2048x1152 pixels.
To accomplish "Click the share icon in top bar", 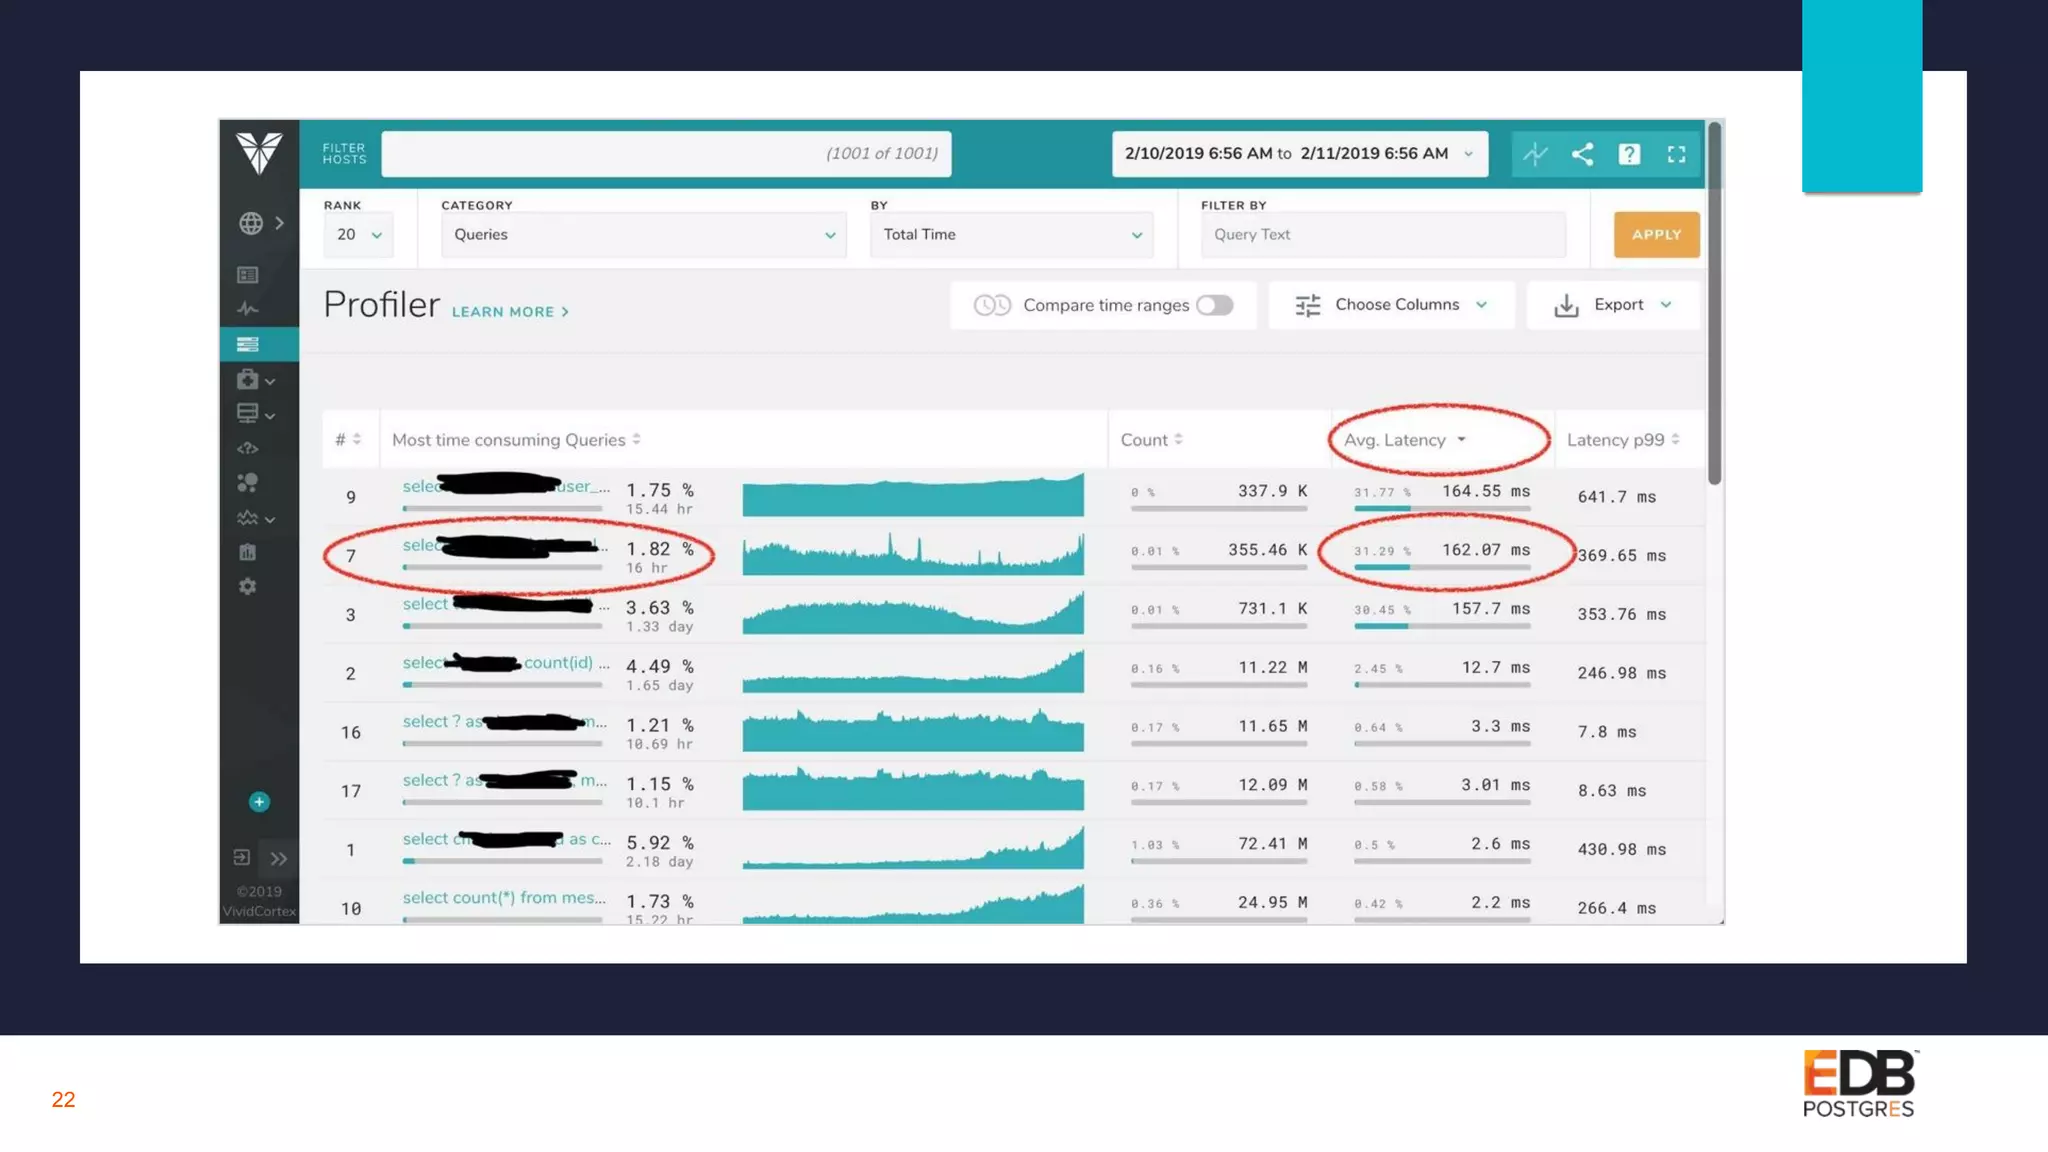I will pos(1582,154).
